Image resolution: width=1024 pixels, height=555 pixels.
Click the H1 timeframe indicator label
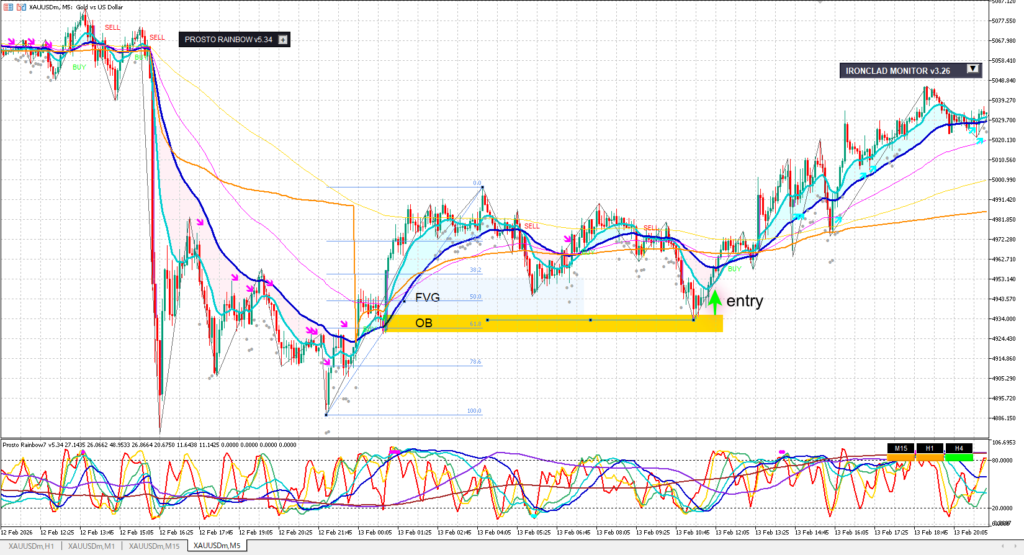point(929,448)
